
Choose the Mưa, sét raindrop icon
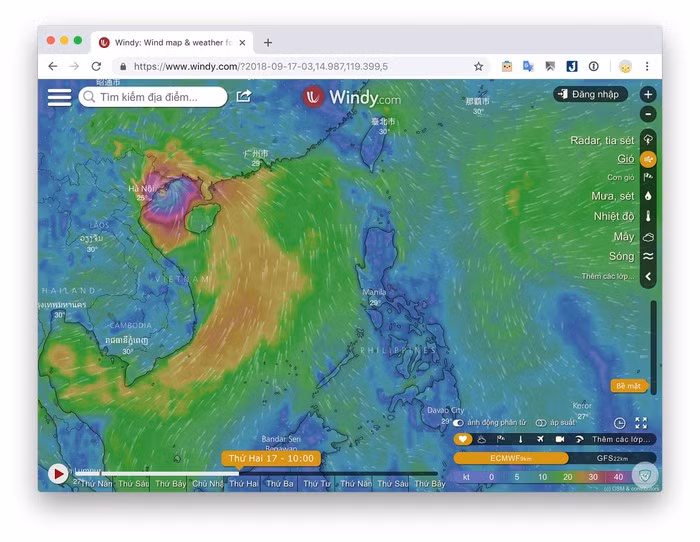[x=648, y=196]
